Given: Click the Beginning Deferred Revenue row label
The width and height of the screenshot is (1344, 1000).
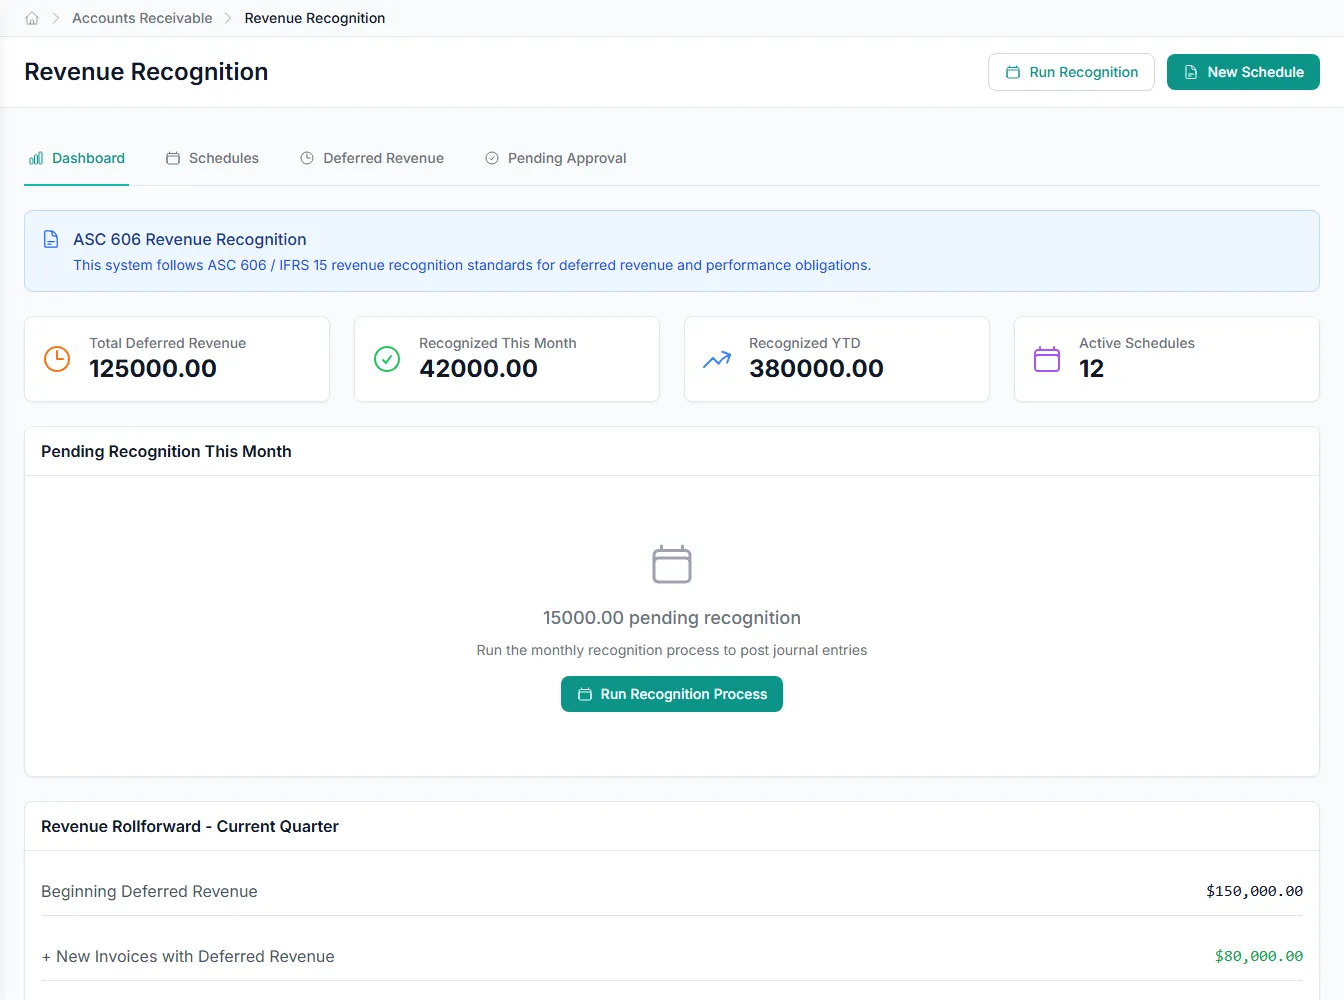Looking at the screenshot, I should (149, 891).
